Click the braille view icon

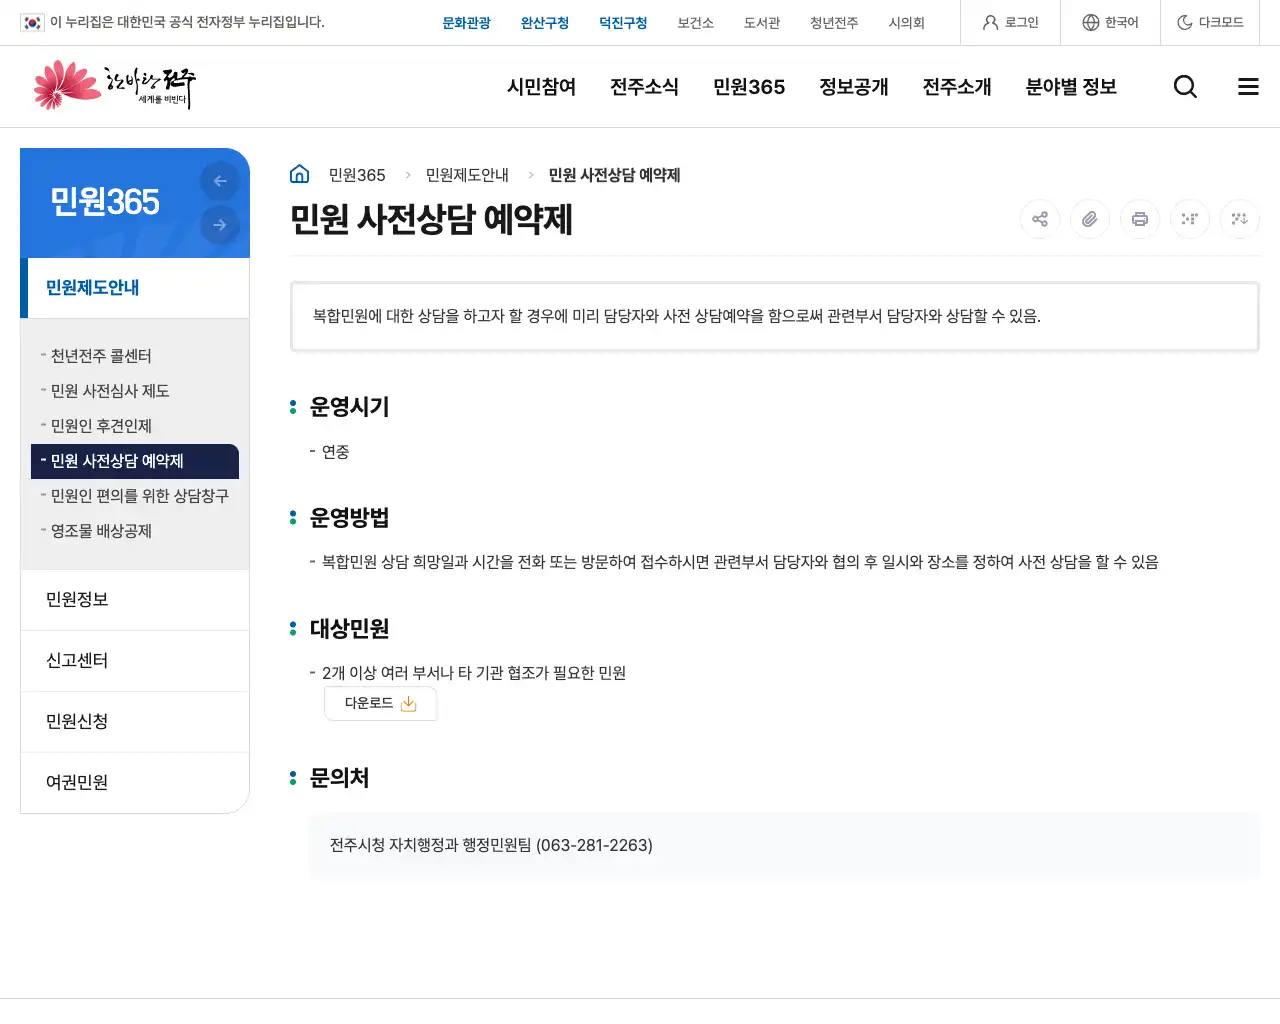1190,219
